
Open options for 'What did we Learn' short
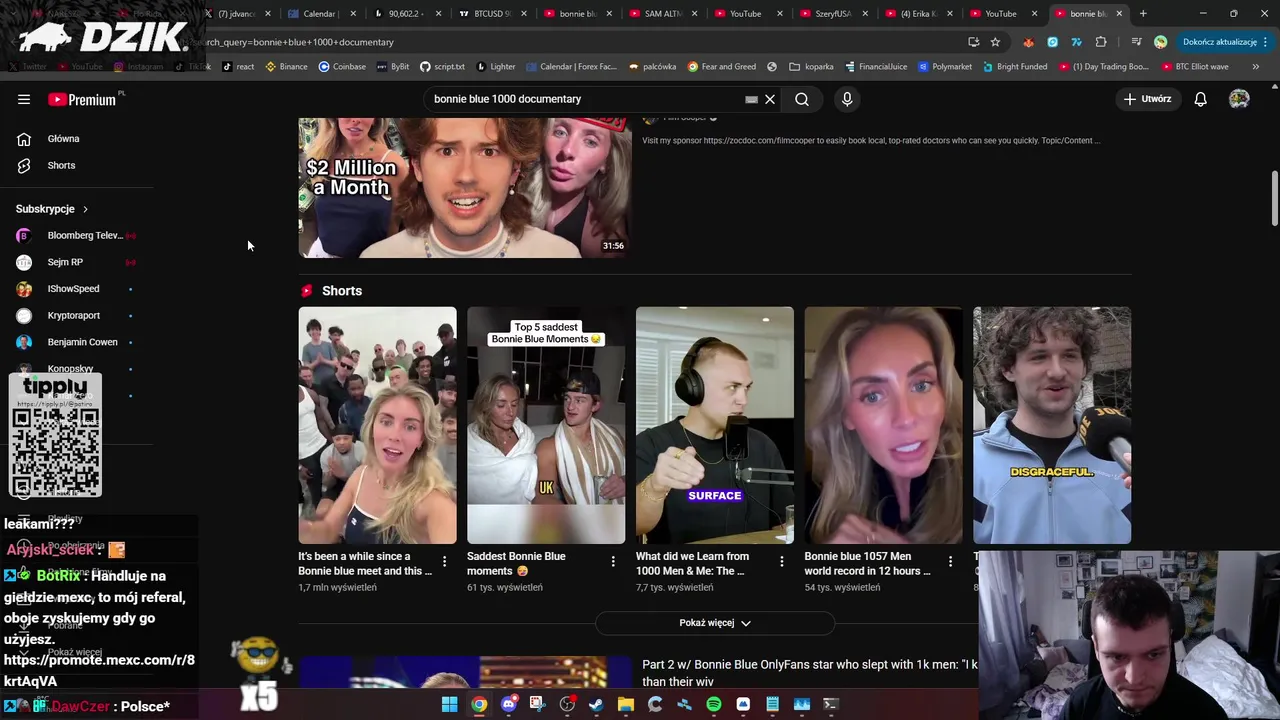[782, 562]
